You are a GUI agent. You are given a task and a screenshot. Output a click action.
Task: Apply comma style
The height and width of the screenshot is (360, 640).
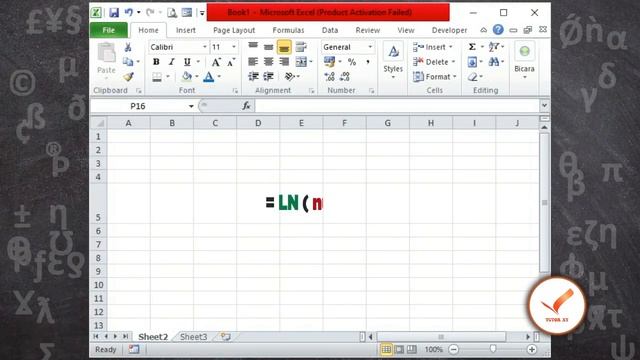(x=368, y=62)
